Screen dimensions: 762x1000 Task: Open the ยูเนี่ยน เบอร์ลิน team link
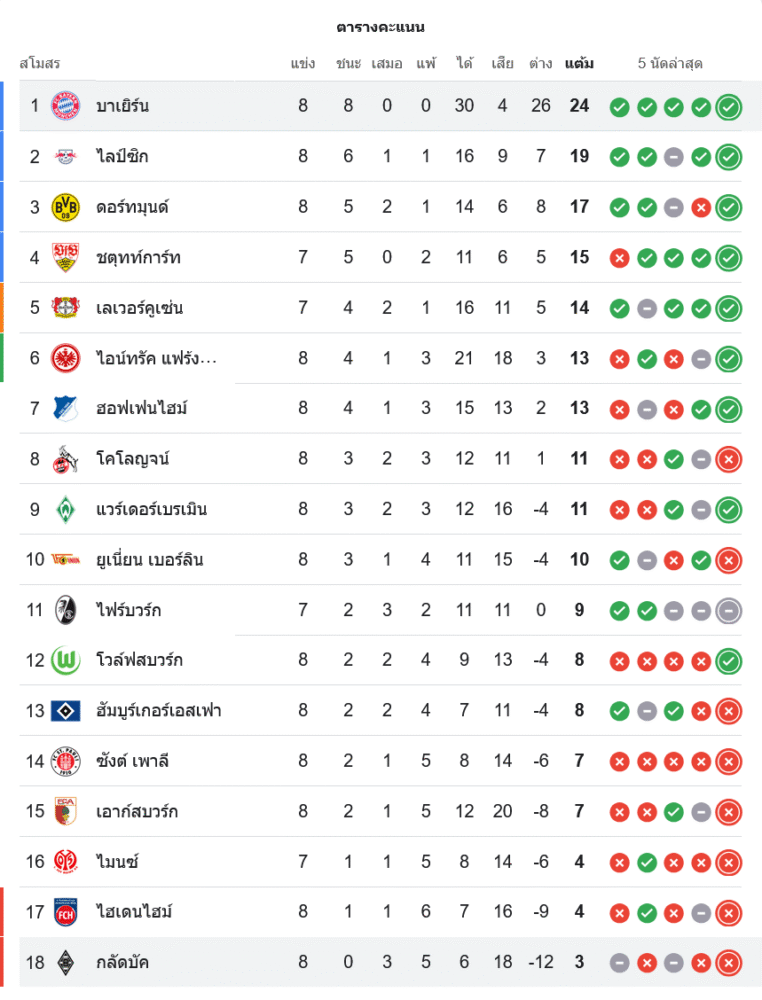click(x=150, y=559)
